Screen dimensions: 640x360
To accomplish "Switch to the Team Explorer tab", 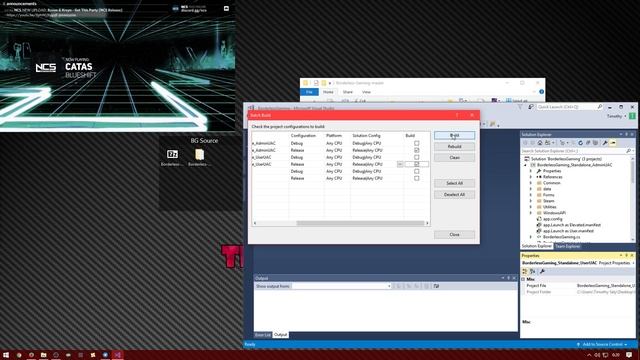I will (x=567, y=246).
